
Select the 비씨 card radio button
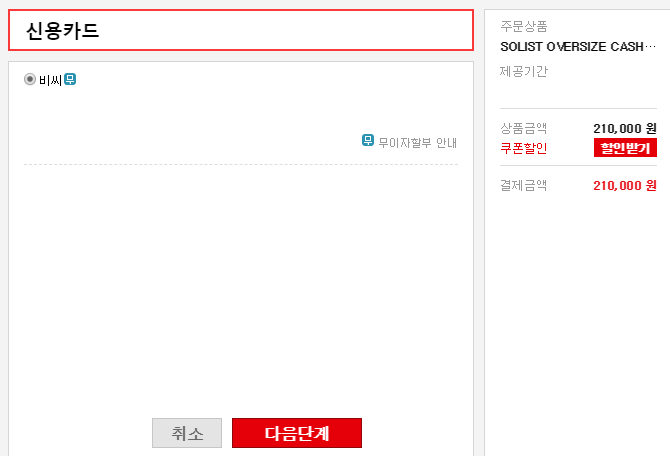pyautogui.click(x=30, y=79)
